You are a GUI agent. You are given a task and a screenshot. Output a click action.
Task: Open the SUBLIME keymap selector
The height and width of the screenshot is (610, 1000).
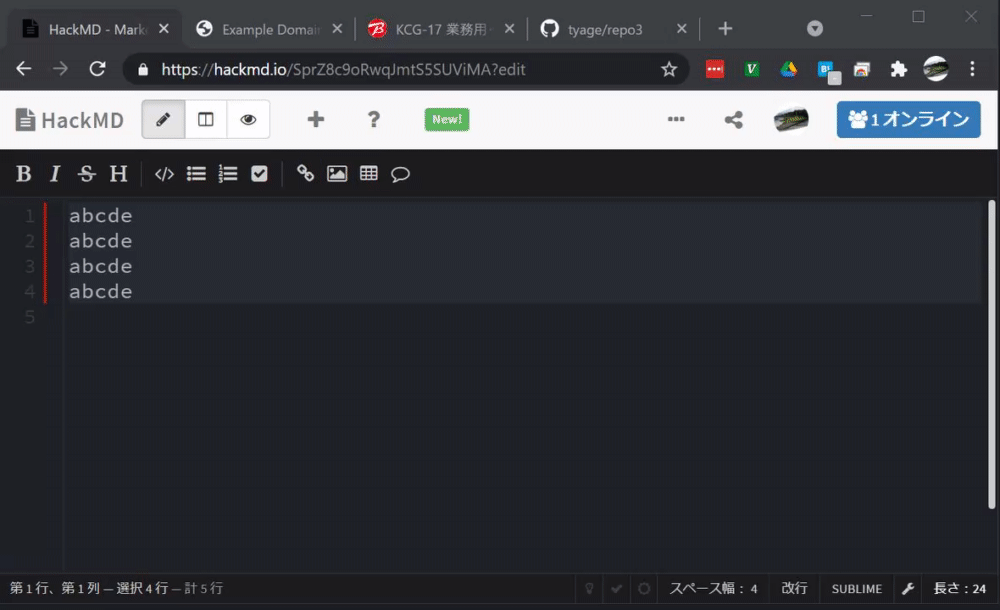856,588
